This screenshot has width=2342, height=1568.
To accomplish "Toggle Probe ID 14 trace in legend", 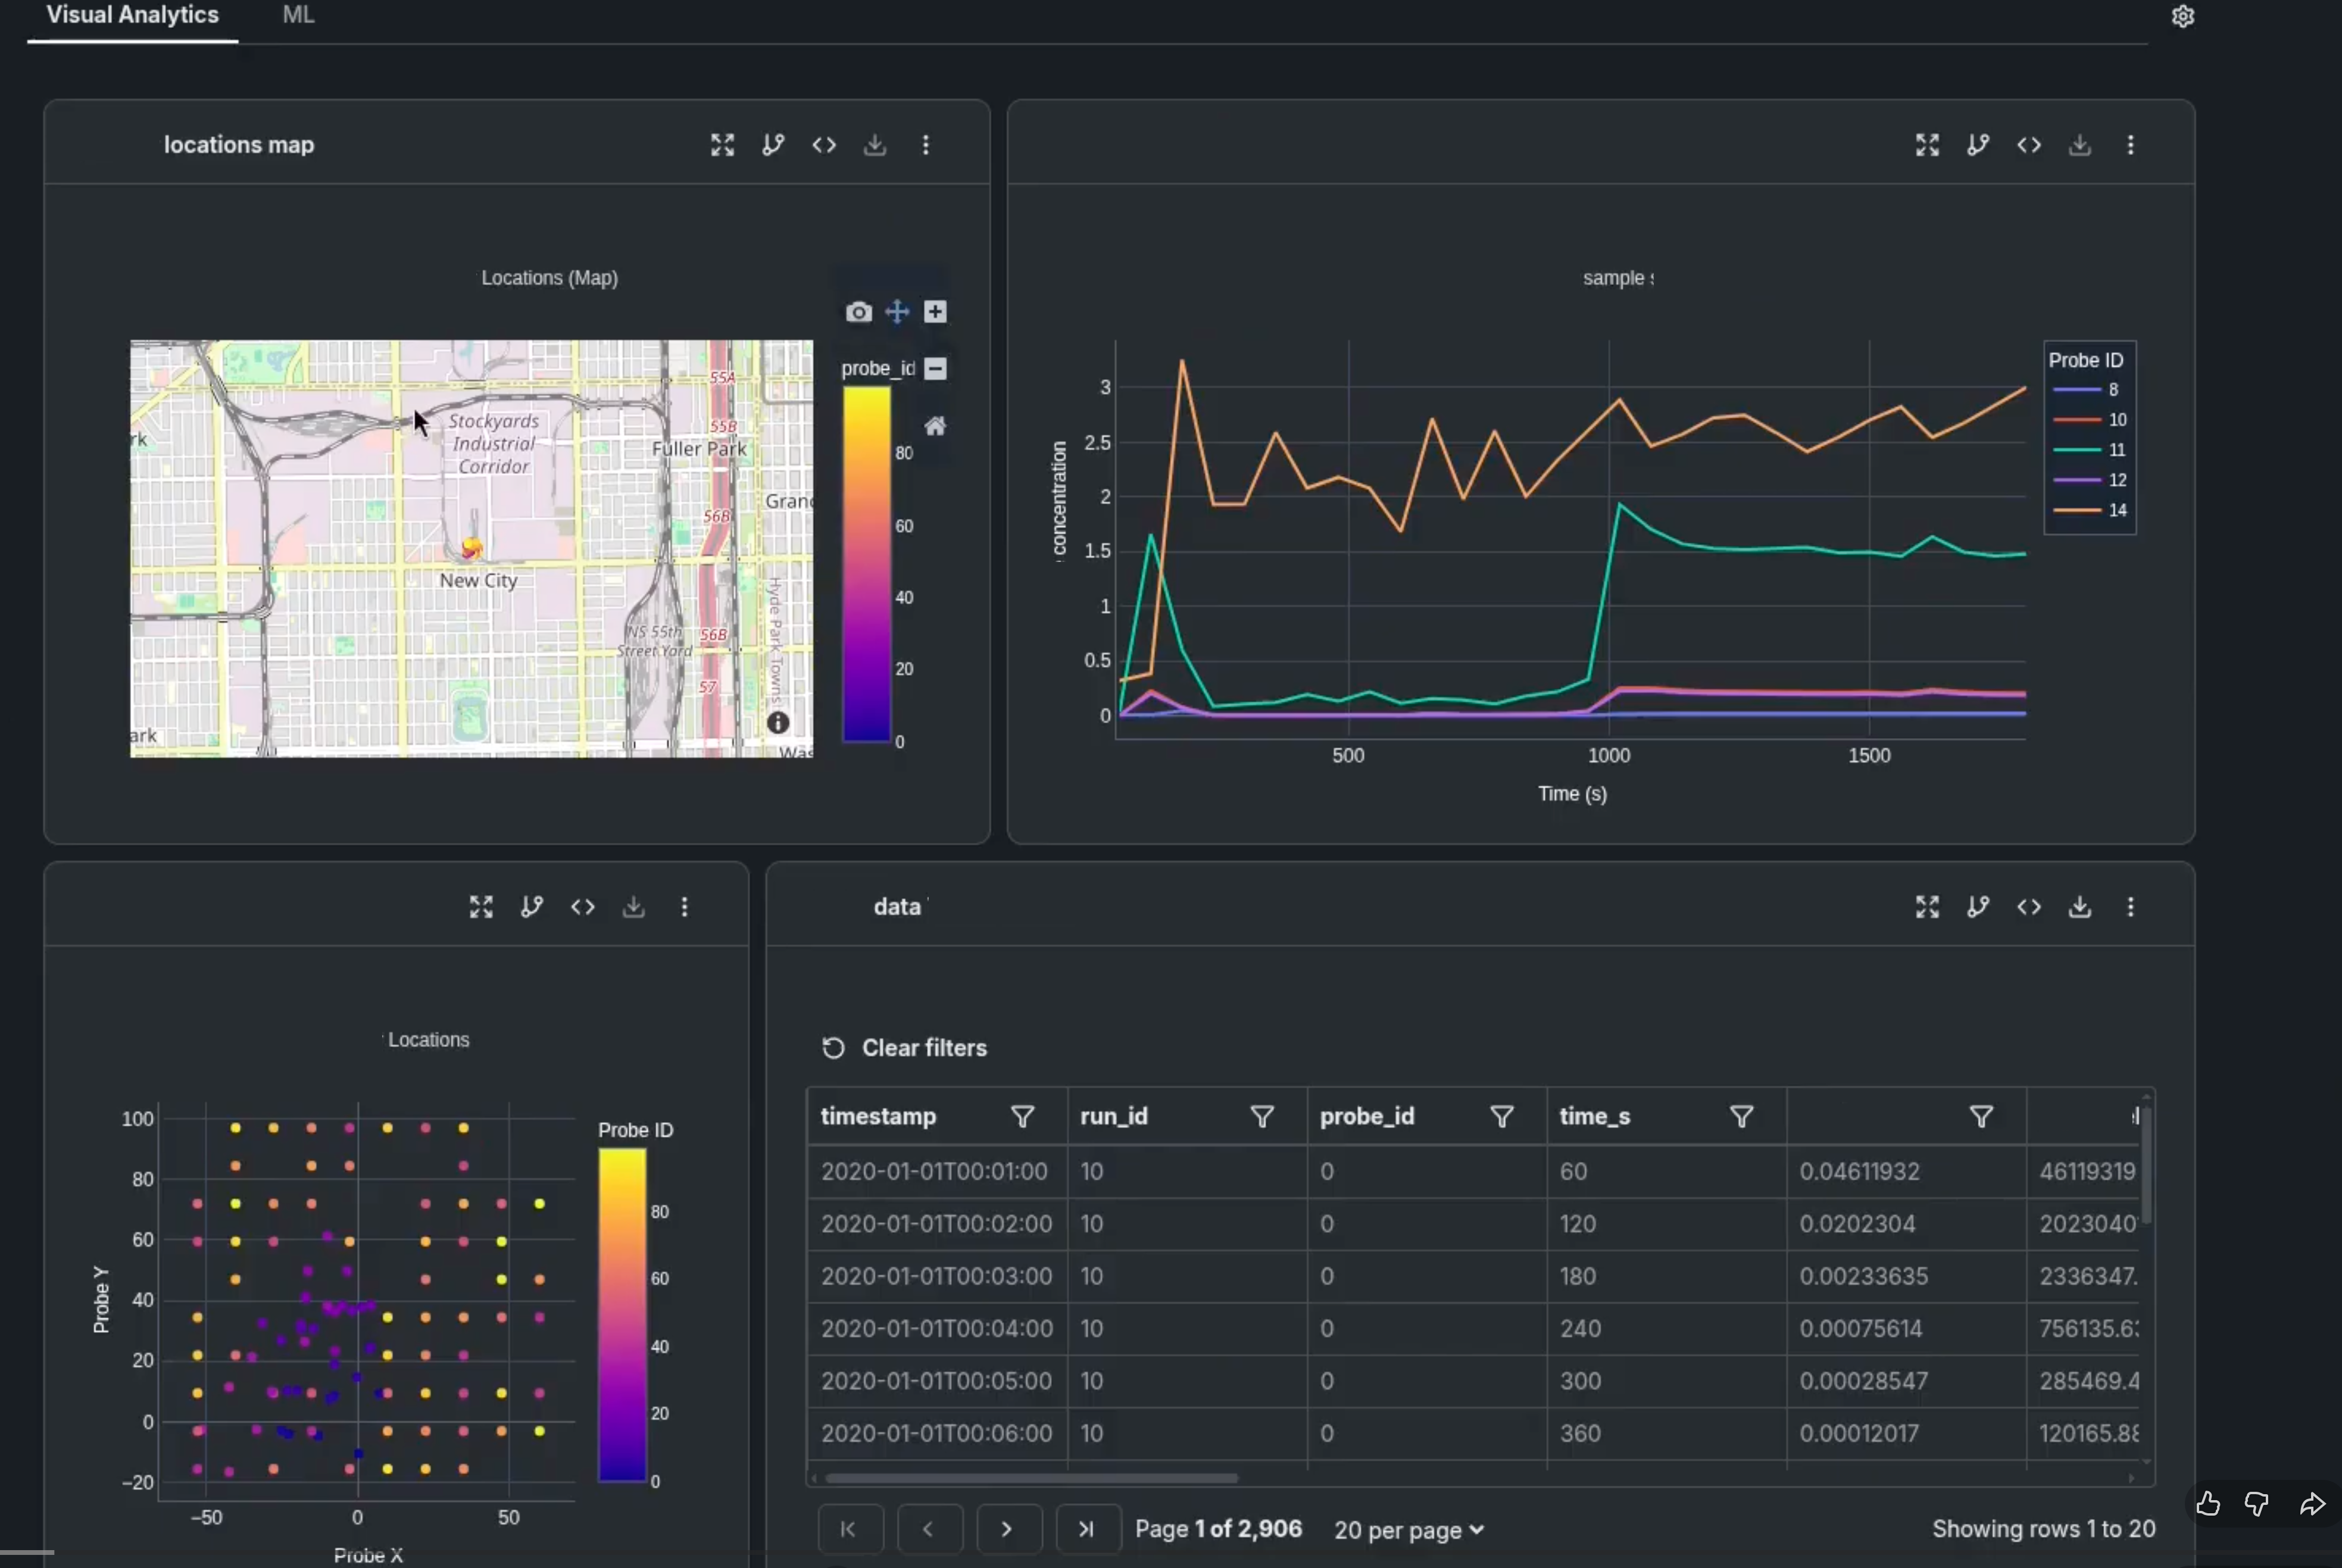I will (2090, 511).
